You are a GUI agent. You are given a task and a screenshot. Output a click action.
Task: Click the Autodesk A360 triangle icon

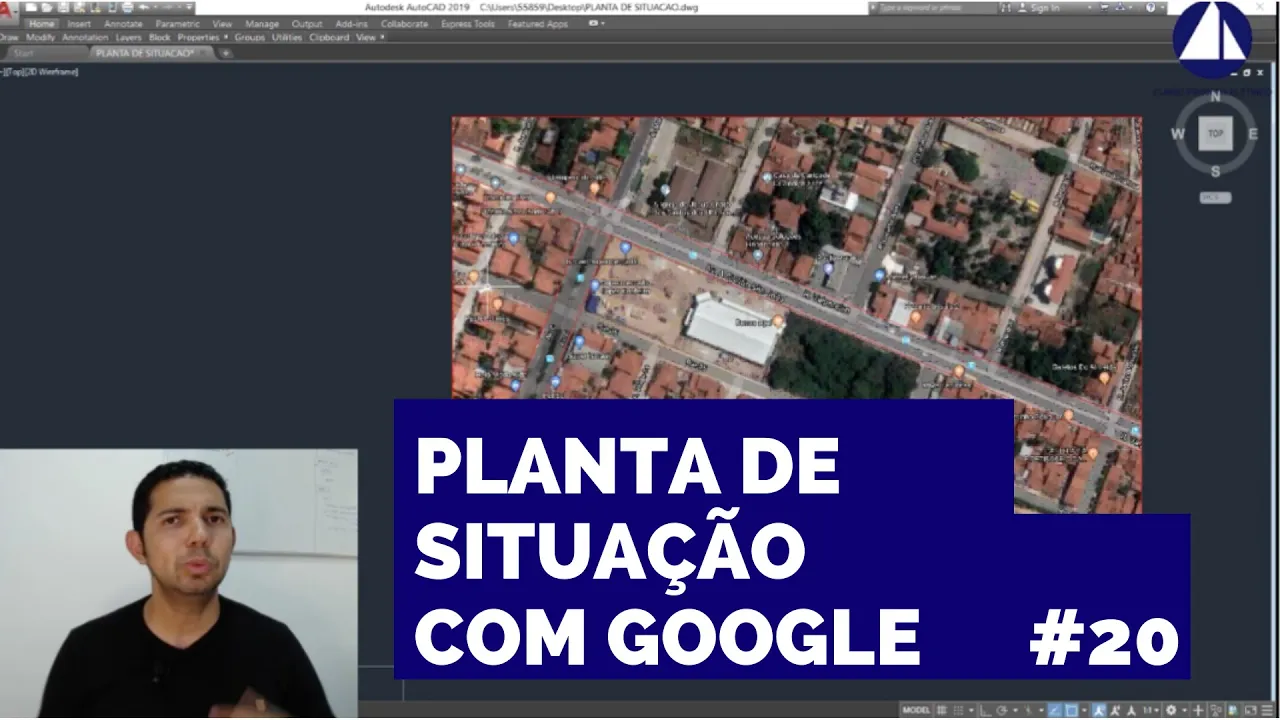click(x=1120, y=8)
